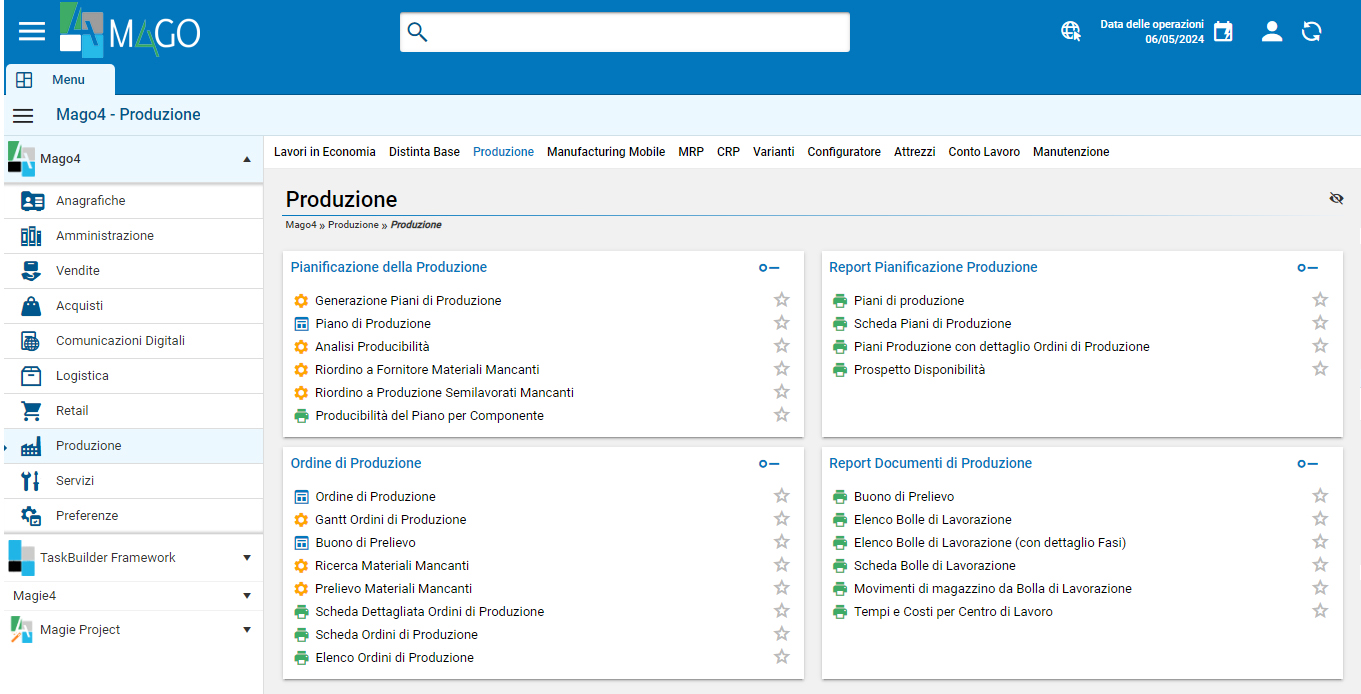This screenshot has width=1361, height=694.
Task: Click the Vendite hand icon
Action: pos(31,271)
